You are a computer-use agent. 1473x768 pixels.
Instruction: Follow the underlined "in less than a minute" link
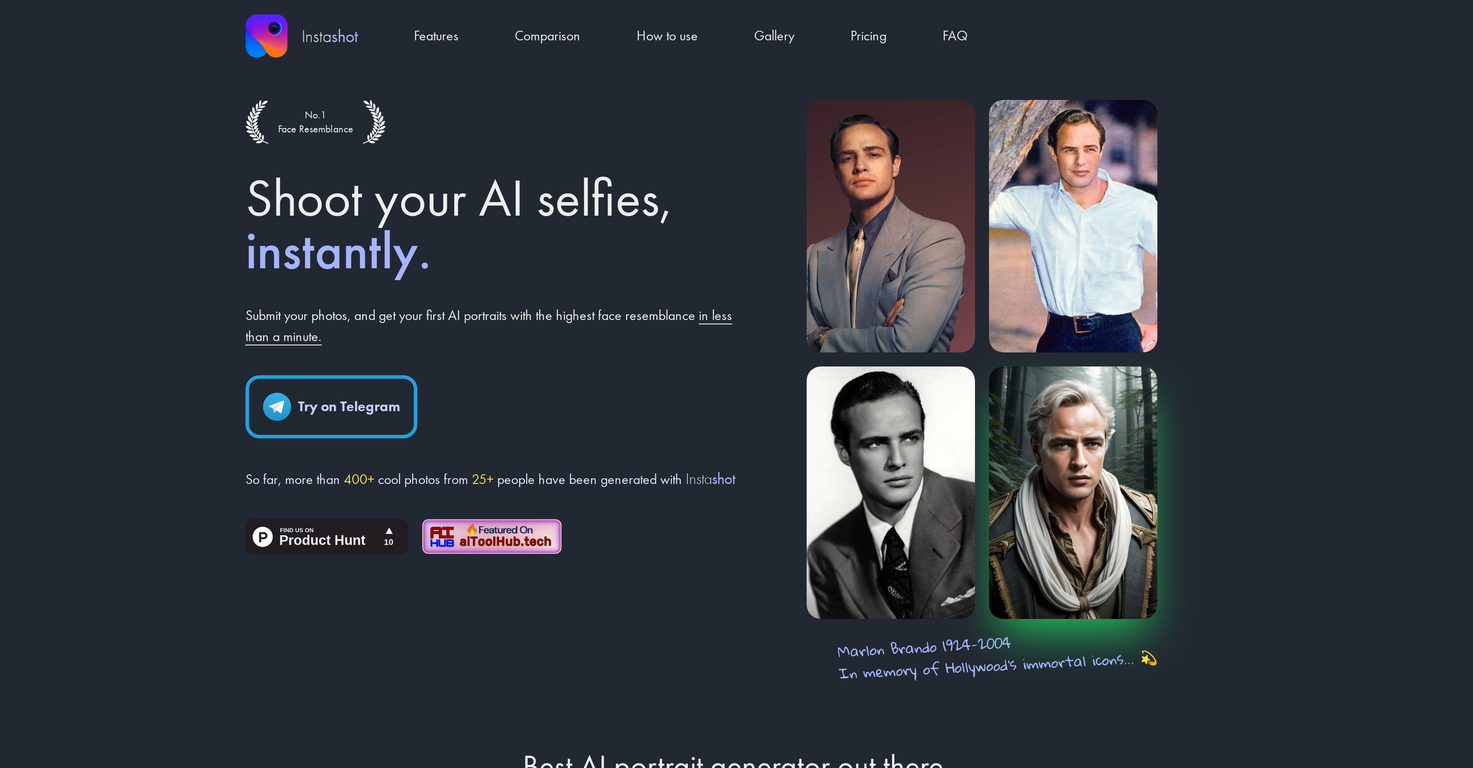click(715, 316)
